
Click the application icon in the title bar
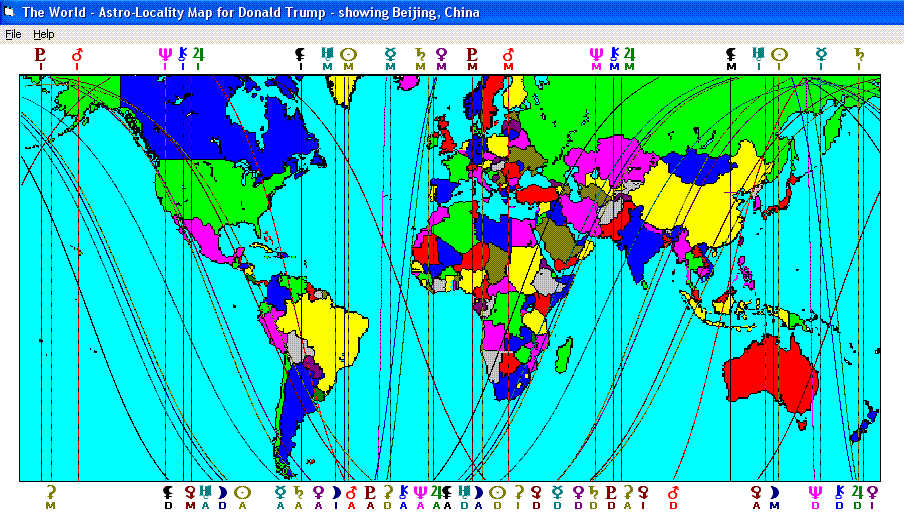(x=11, y=12)
